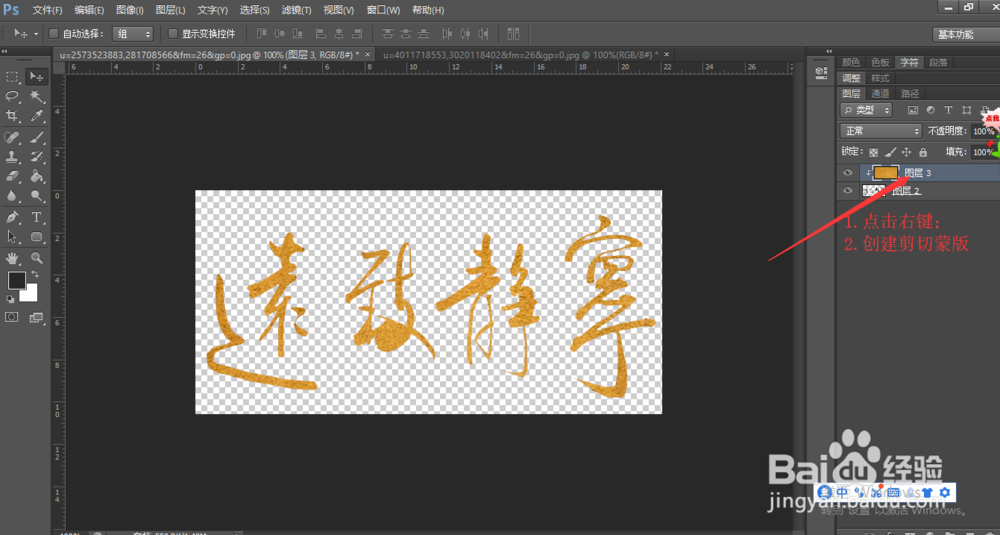Viewport: 1000px width, 535px height.
Task: Enable the 自动选择 checkbox
Action: (54, 34)
